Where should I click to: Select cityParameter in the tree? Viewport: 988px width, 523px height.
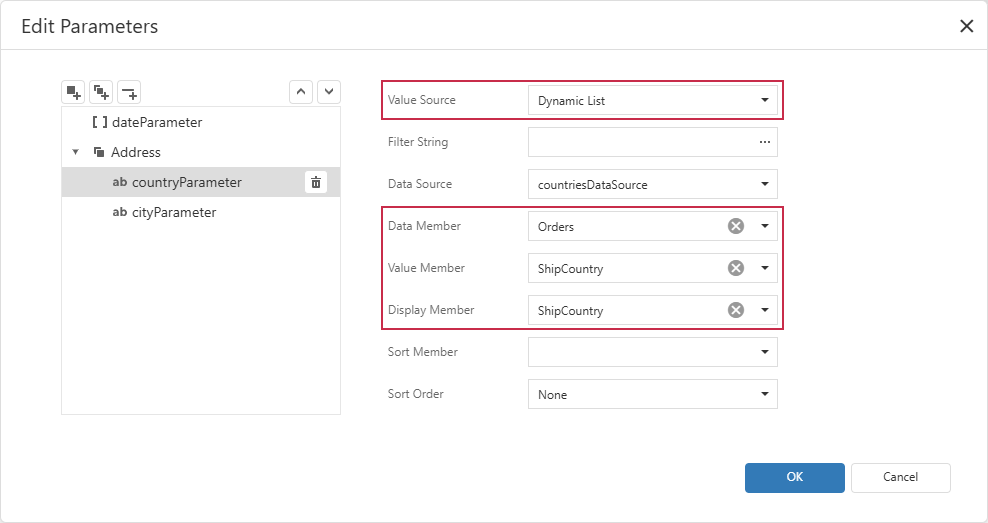[x=201, y=212]
